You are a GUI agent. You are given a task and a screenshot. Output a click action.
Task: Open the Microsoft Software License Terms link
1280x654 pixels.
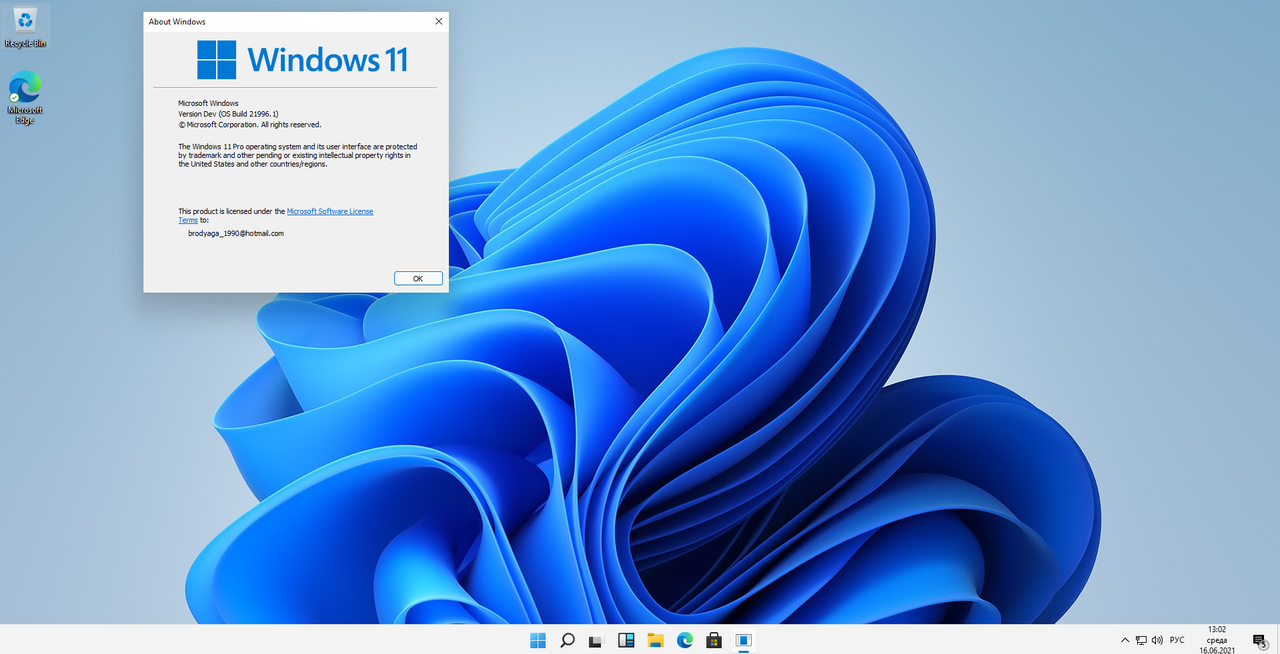330,212
